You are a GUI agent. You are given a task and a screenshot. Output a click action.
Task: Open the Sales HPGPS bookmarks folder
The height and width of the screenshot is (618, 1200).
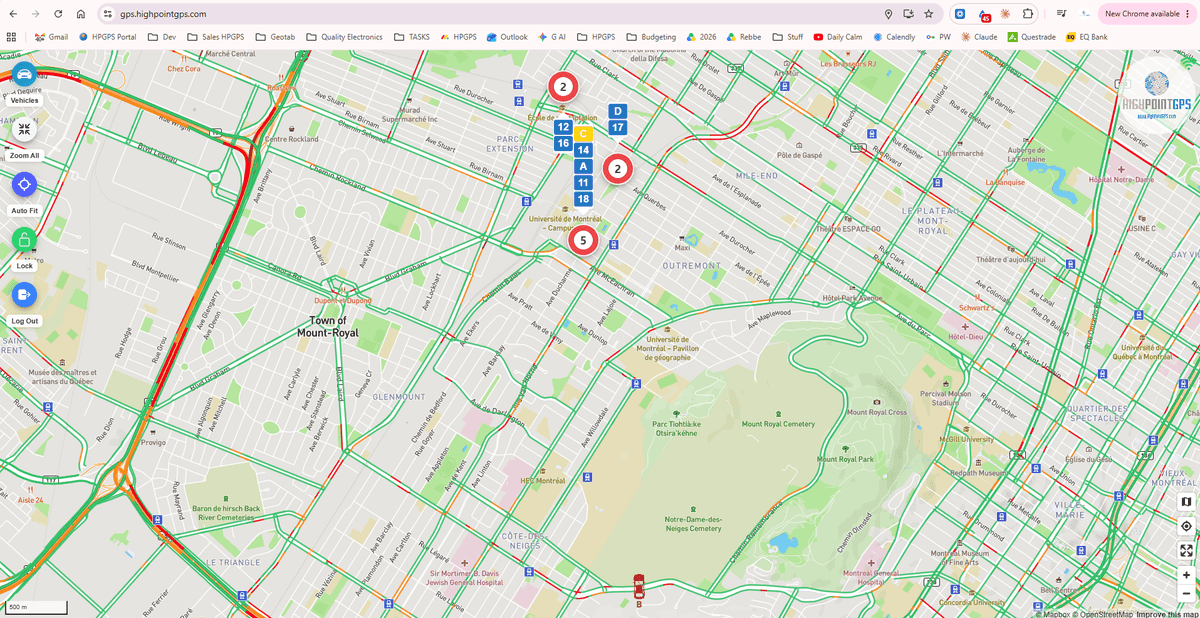[x=215, y=37]
